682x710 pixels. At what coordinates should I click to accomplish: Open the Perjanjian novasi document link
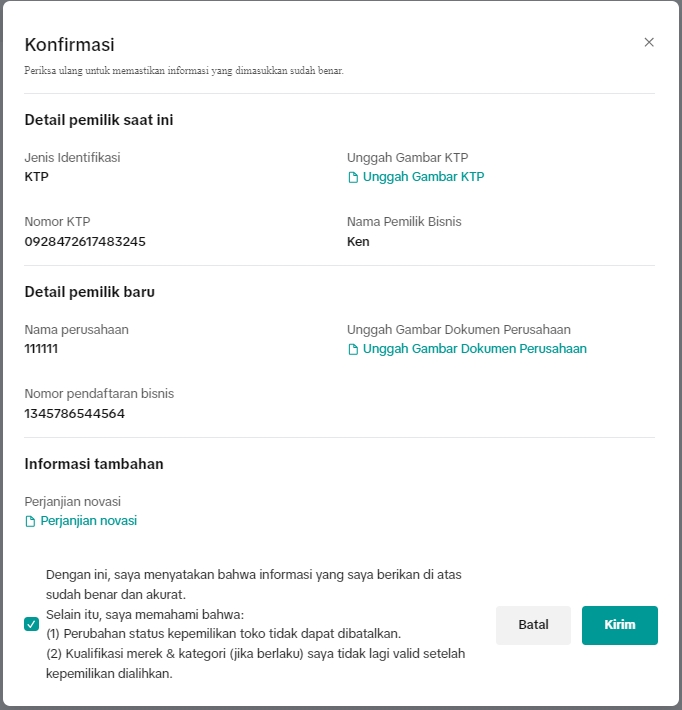[88, 521]
